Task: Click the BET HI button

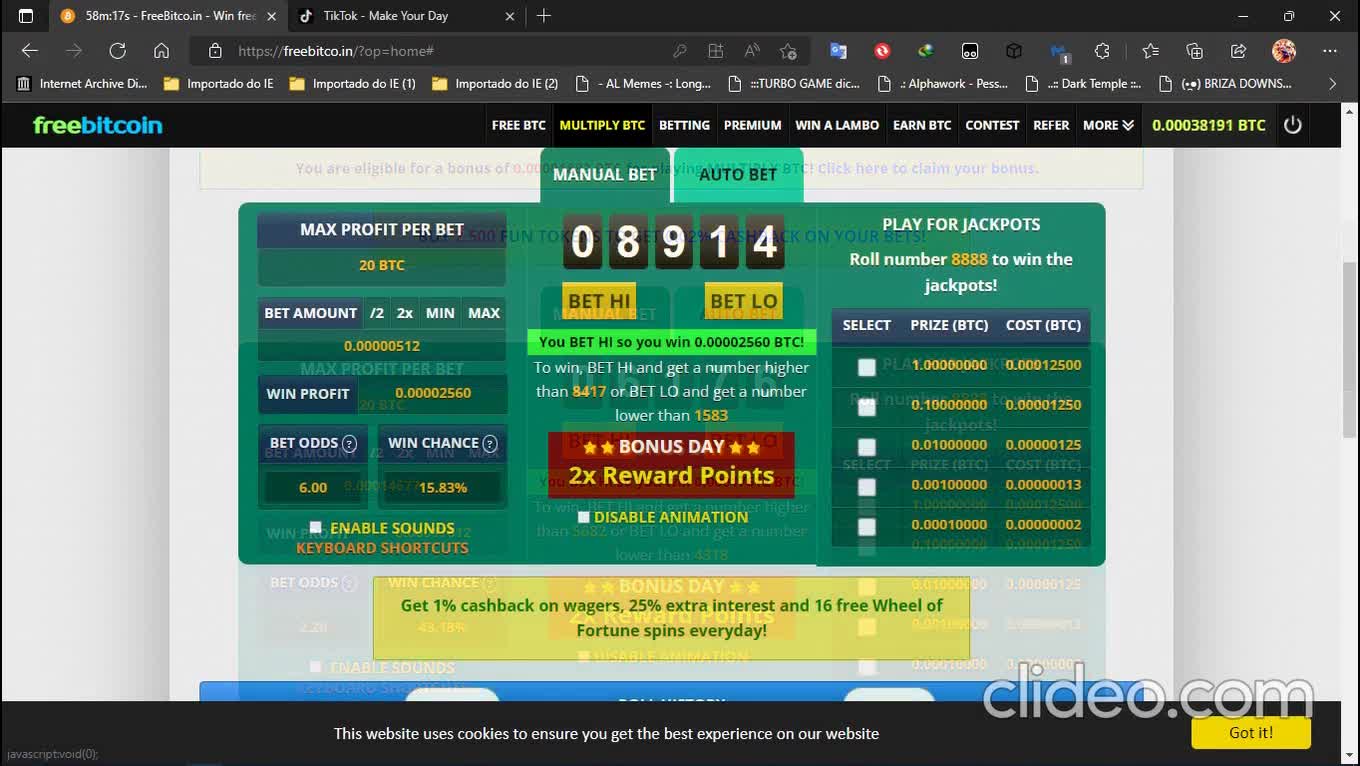Action: pos(599,301)
